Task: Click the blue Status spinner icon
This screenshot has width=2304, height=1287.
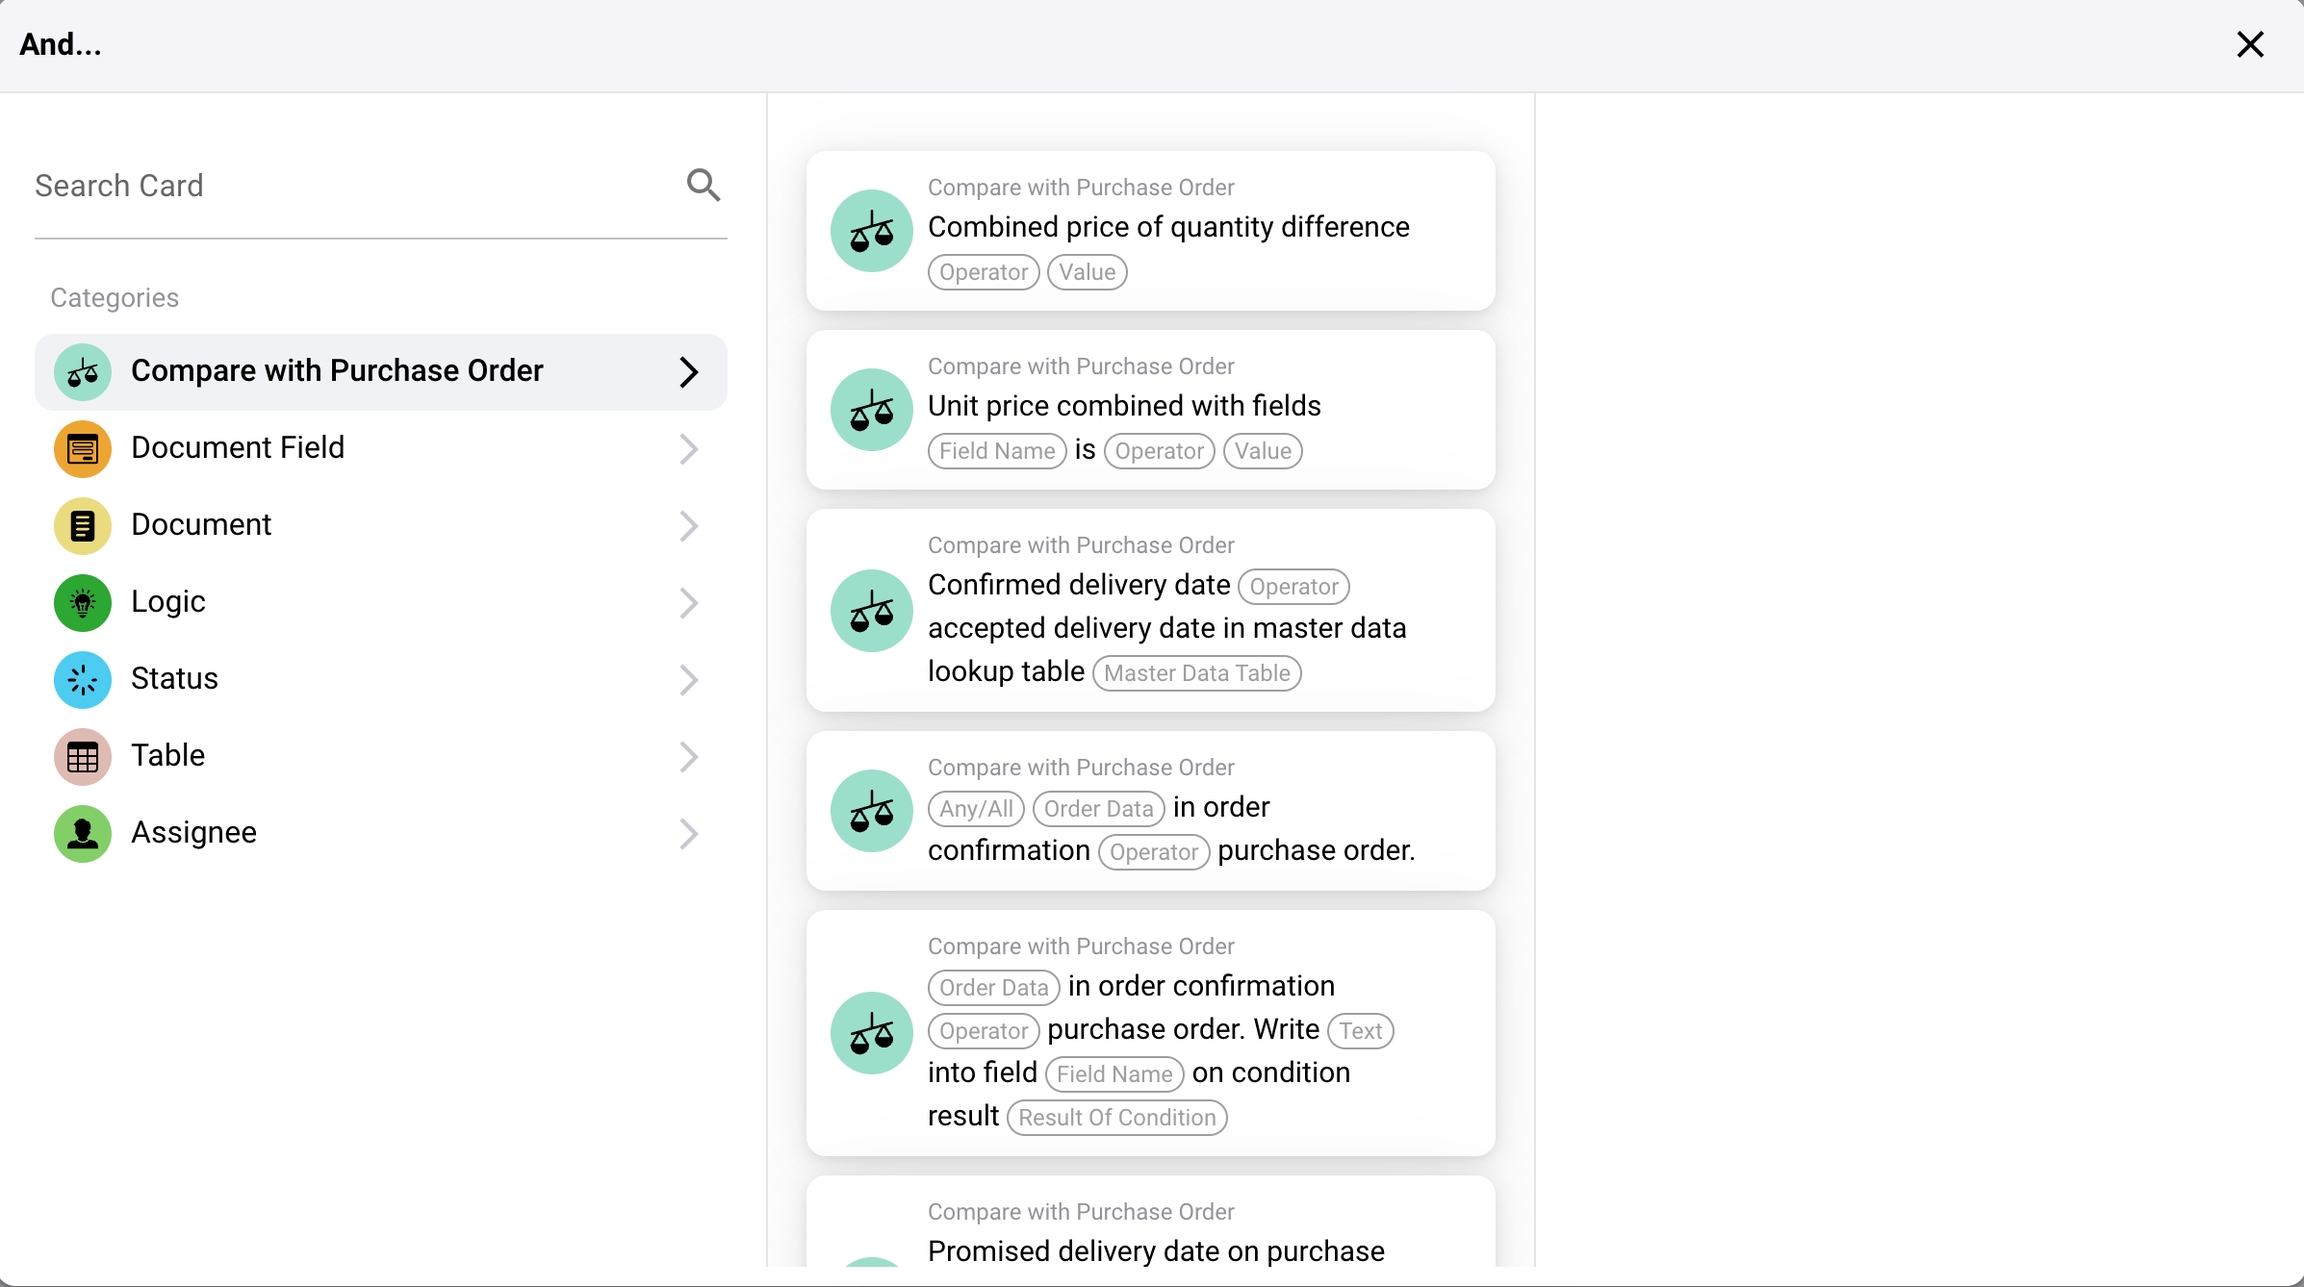Action: point(82,680)
